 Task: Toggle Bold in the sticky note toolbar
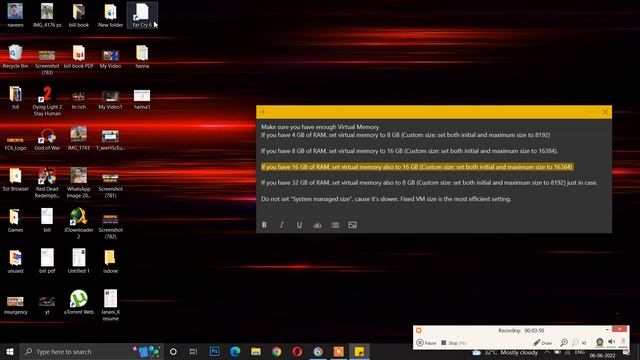point(264,225)
